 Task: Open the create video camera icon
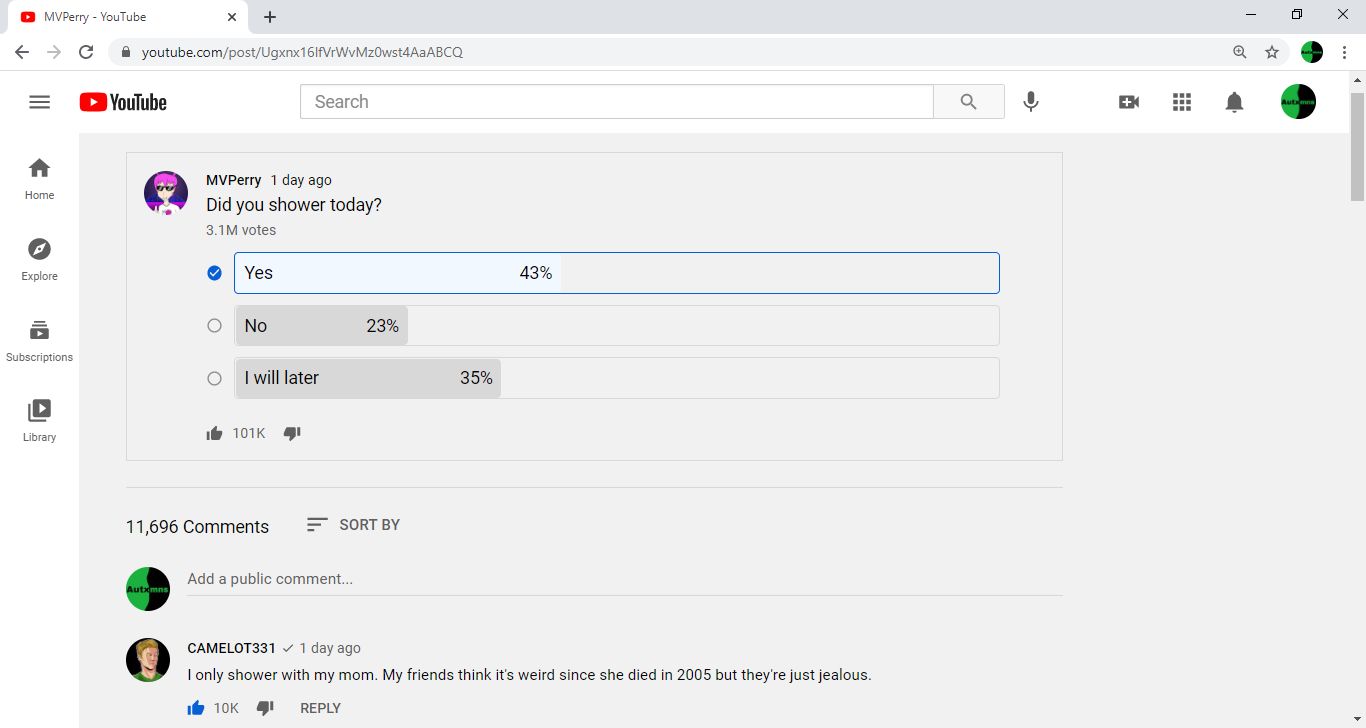tap(1129, 102)
